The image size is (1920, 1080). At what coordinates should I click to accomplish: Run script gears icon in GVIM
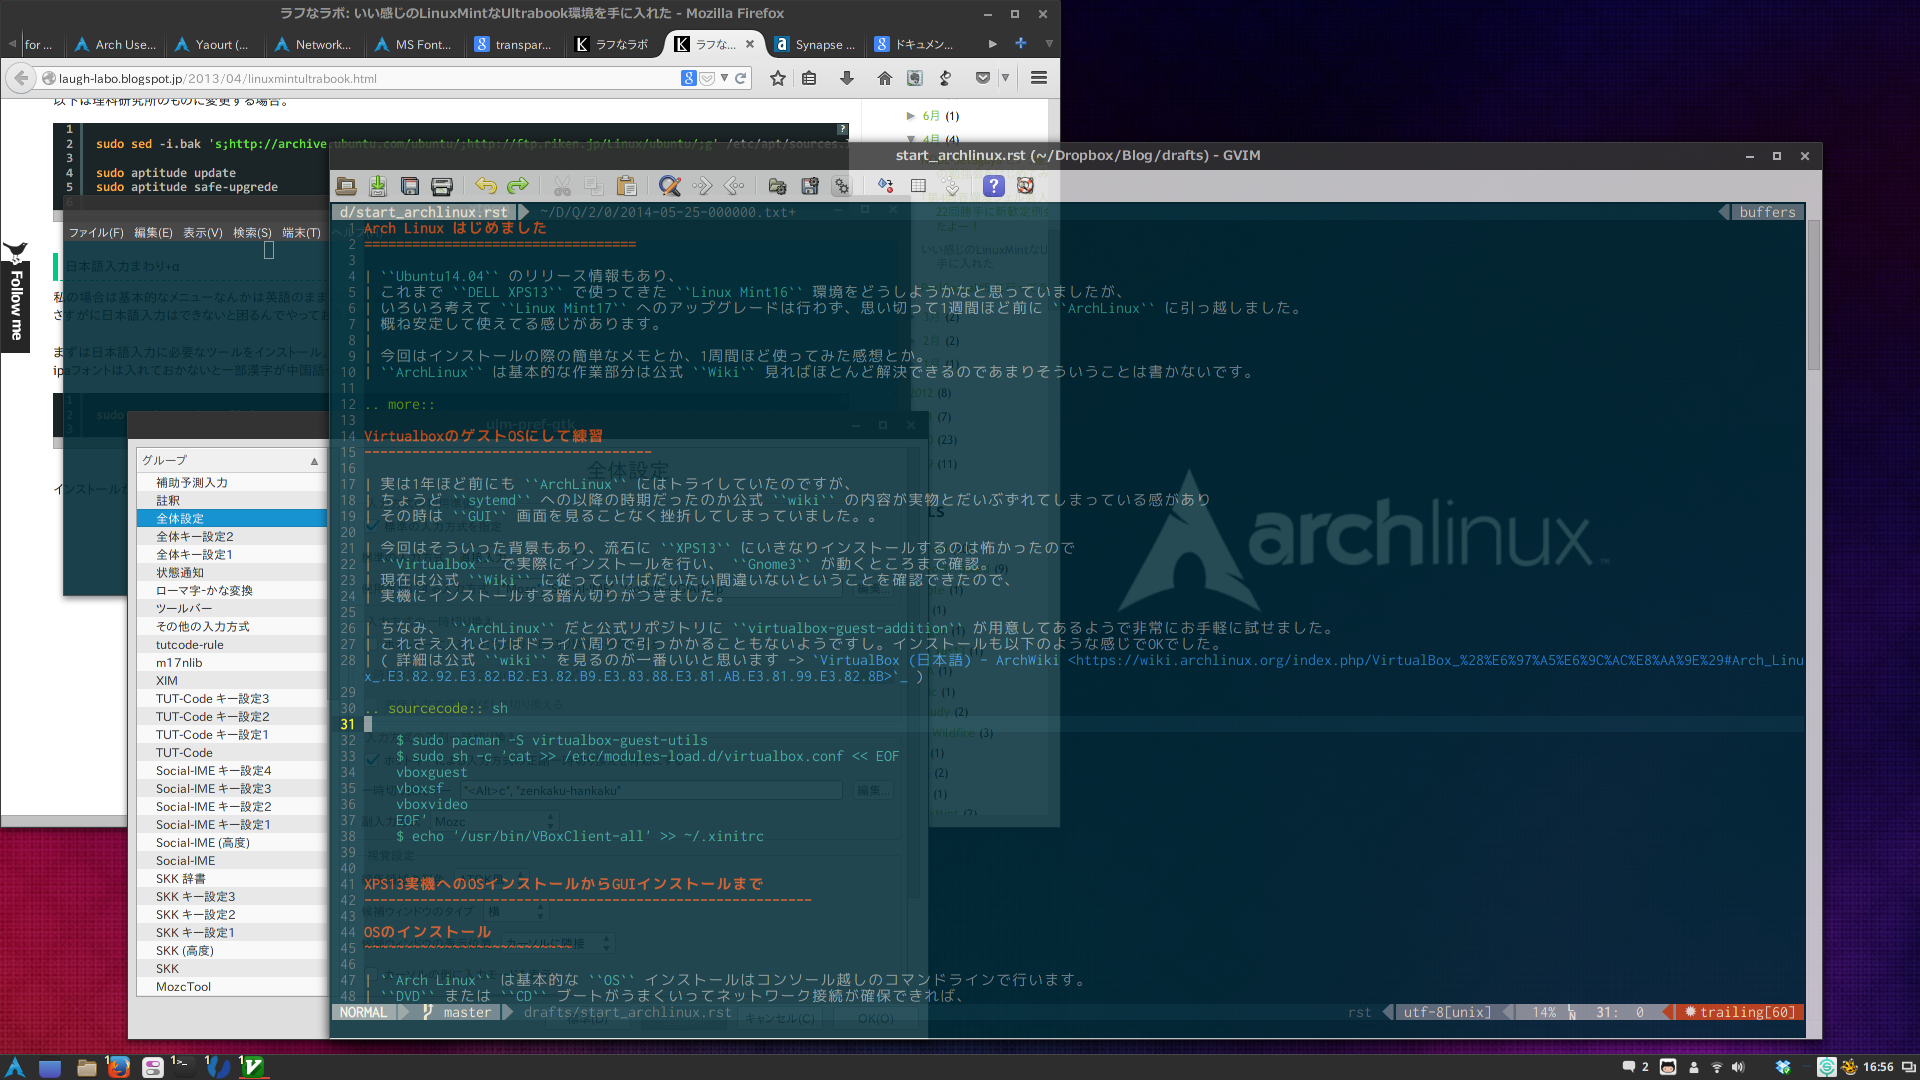842,186
